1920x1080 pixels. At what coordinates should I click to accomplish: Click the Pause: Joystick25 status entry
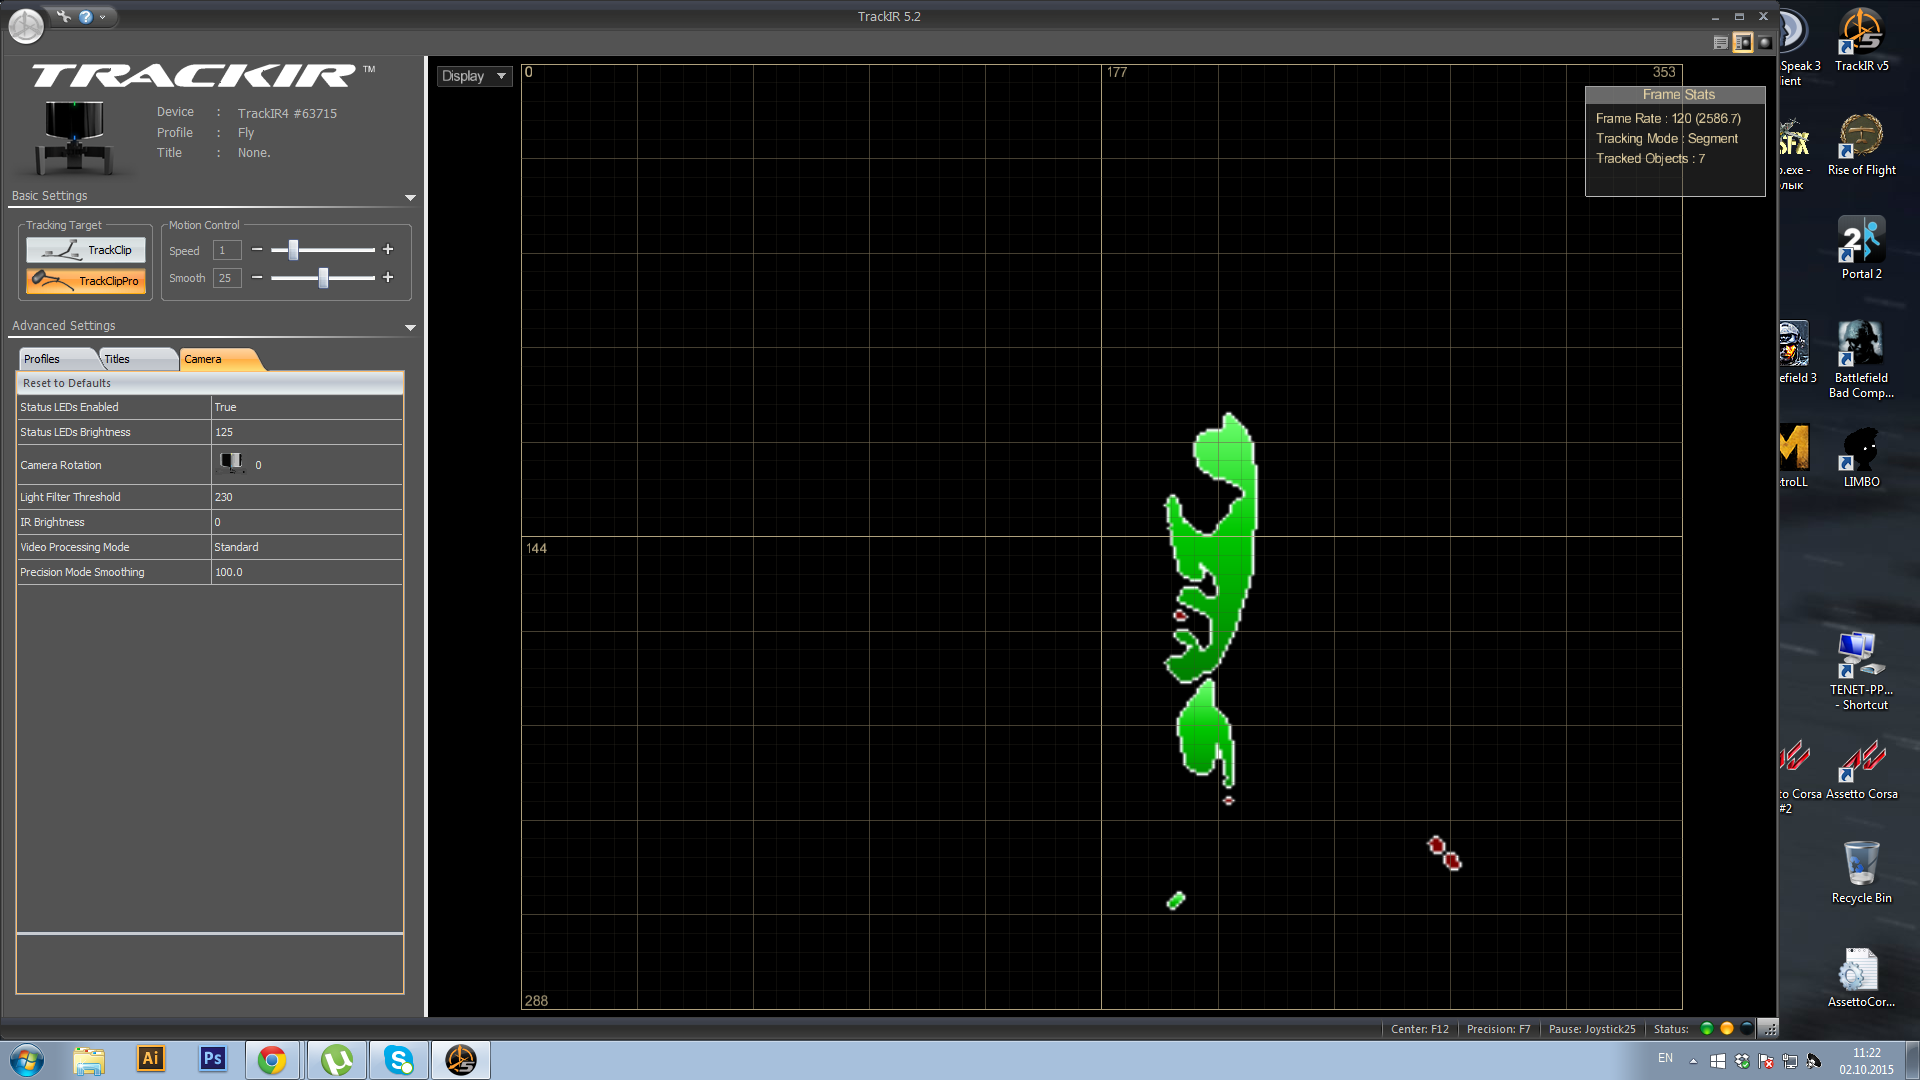pyautogui.click(x=1592, y=1029)
